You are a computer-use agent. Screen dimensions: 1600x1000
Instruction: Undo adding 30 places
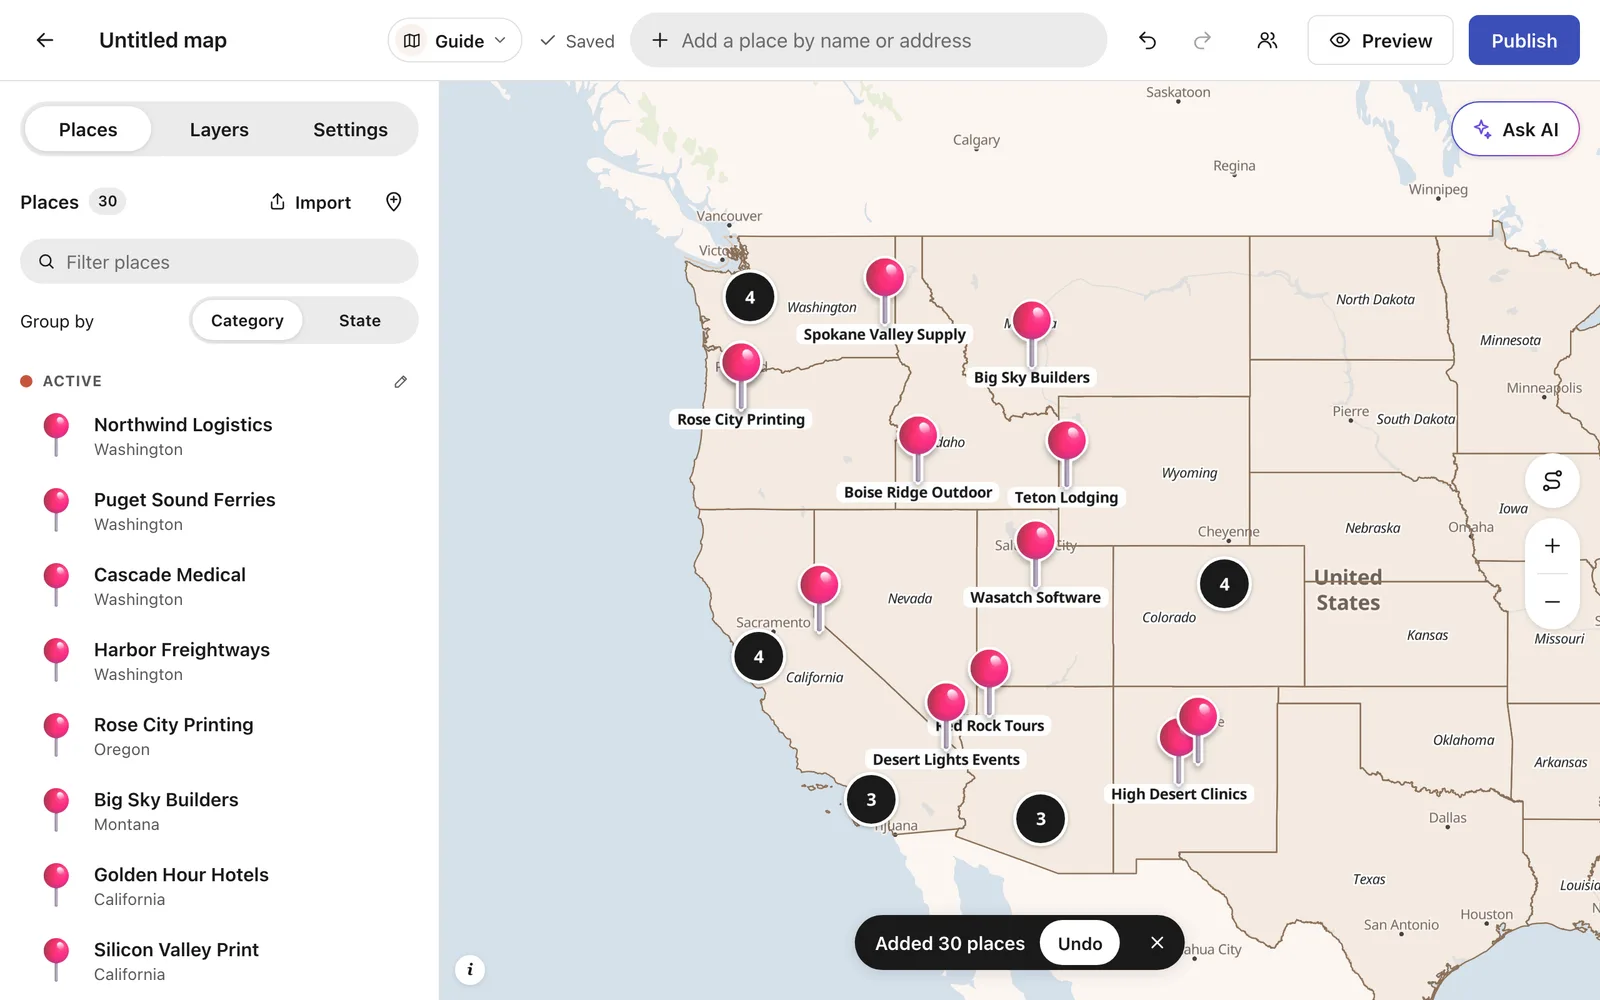pos(1079,943)
